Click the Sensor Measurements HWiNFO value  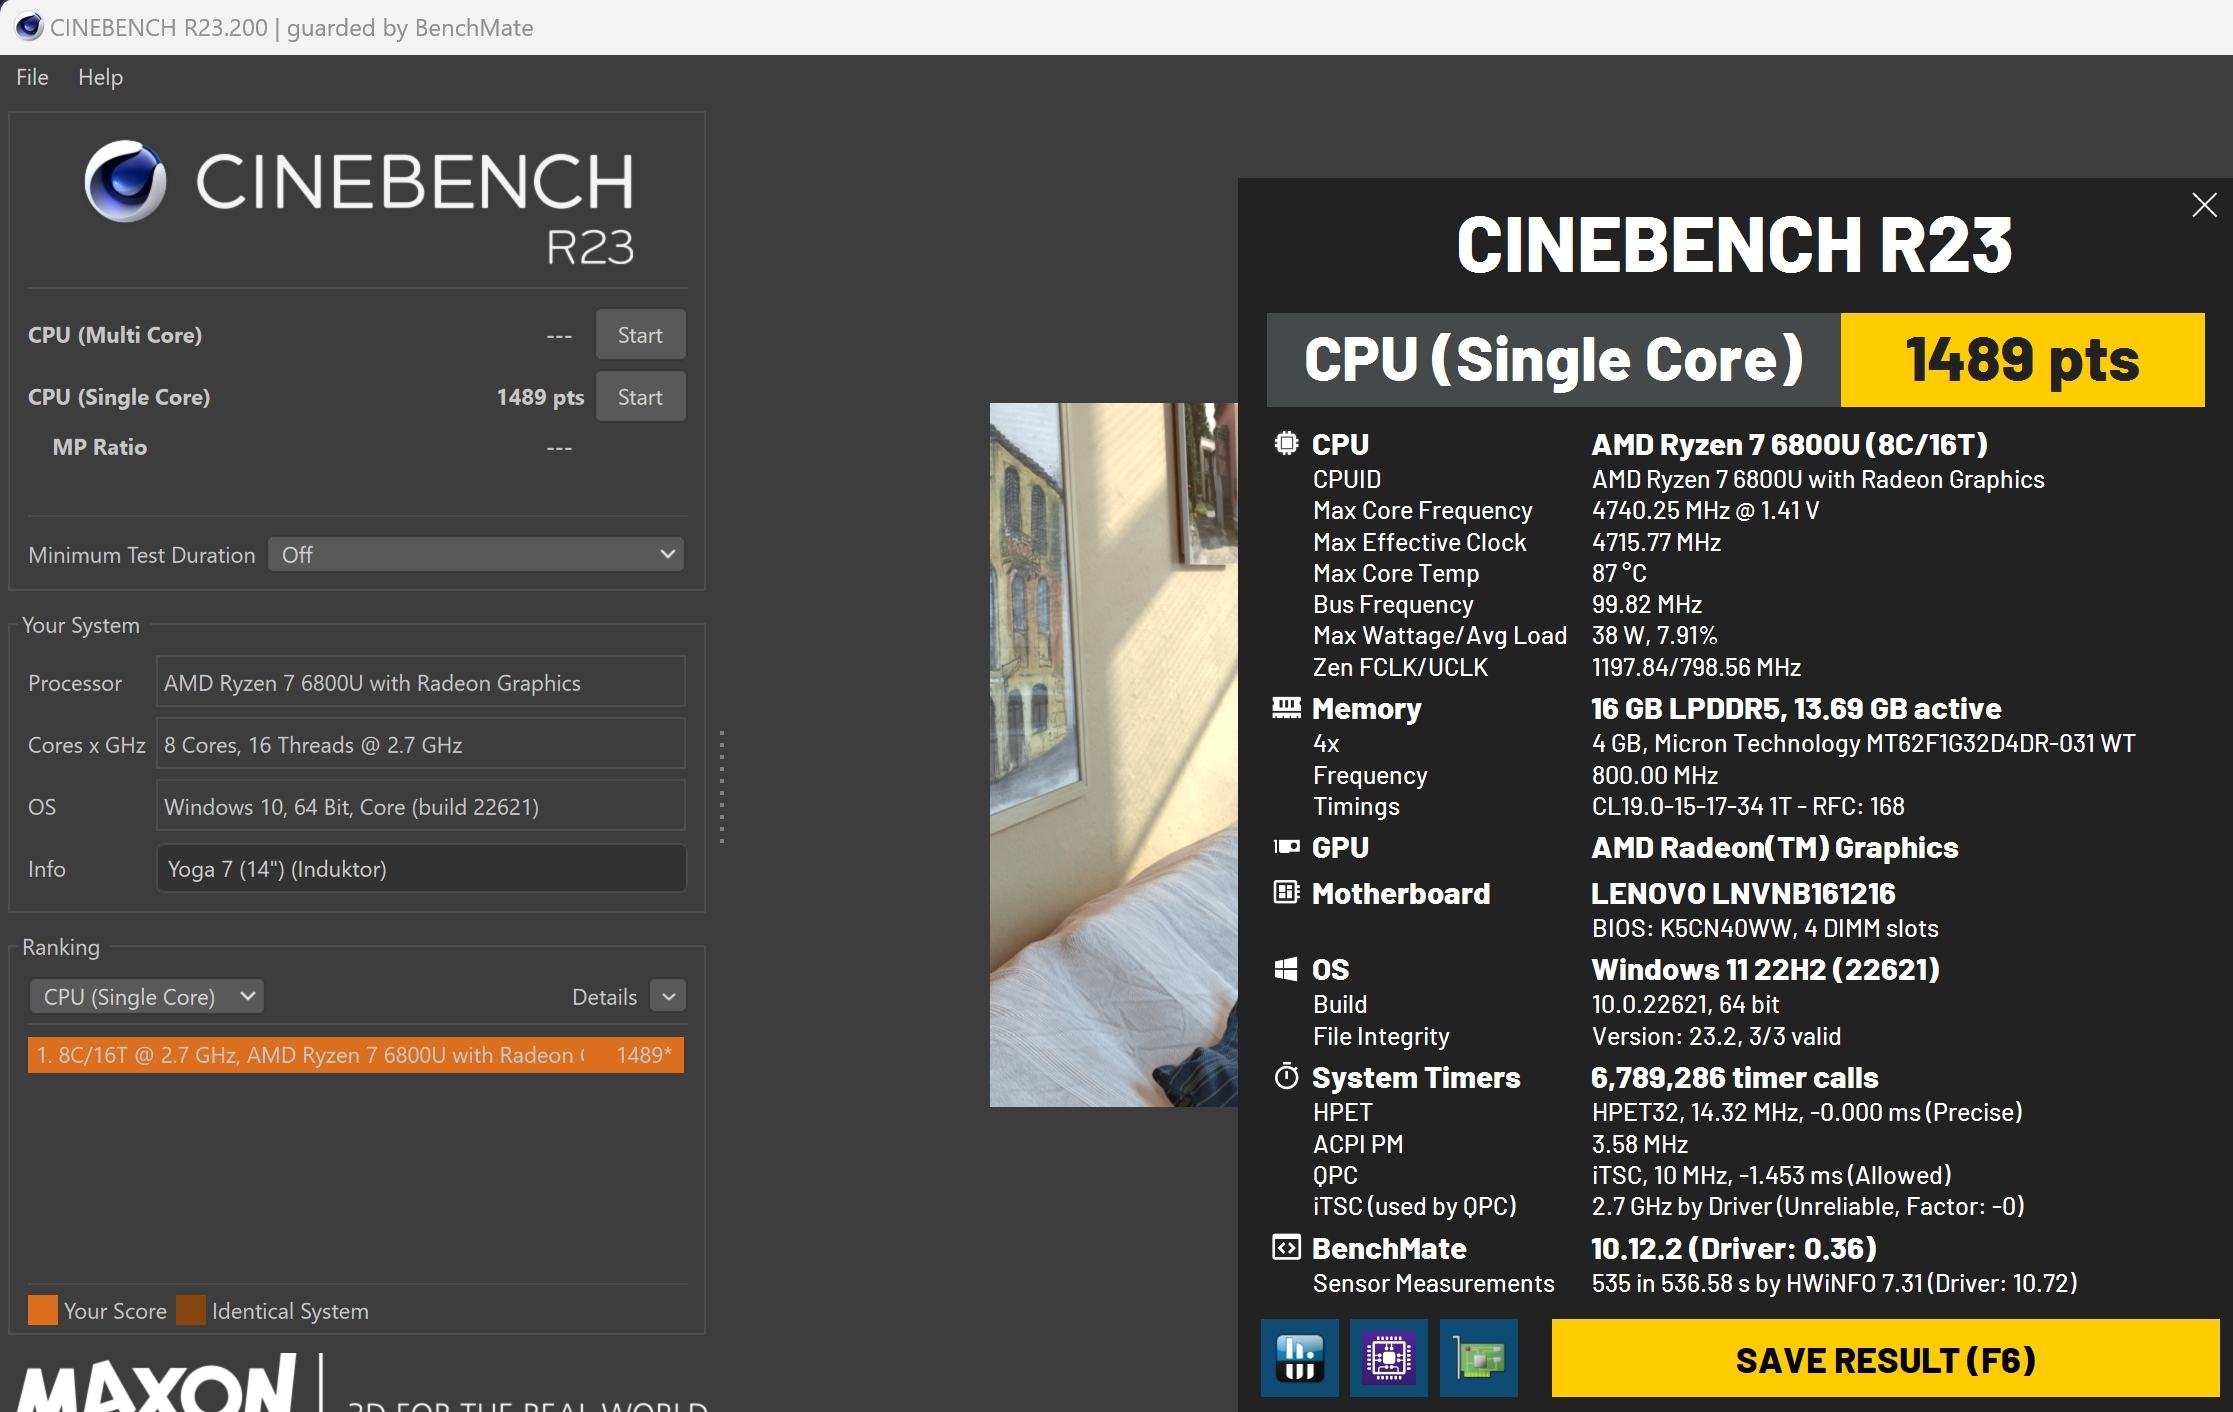click(x=1834, y=1283)
